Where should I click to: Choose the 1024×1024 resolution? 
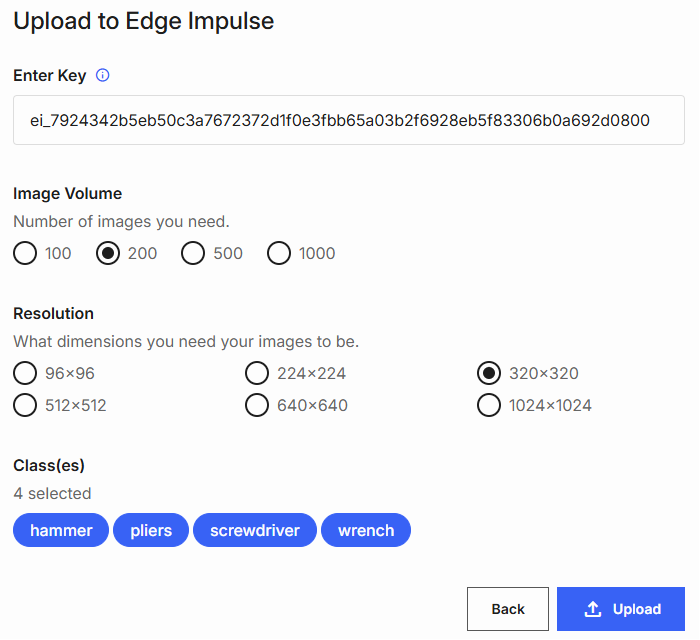(489, 405)
